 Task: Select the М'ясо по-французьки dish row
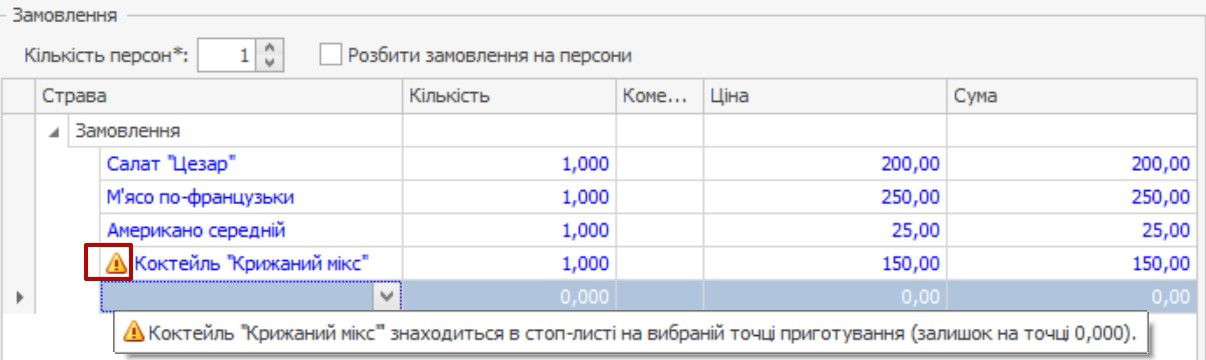tap(648, 197)
